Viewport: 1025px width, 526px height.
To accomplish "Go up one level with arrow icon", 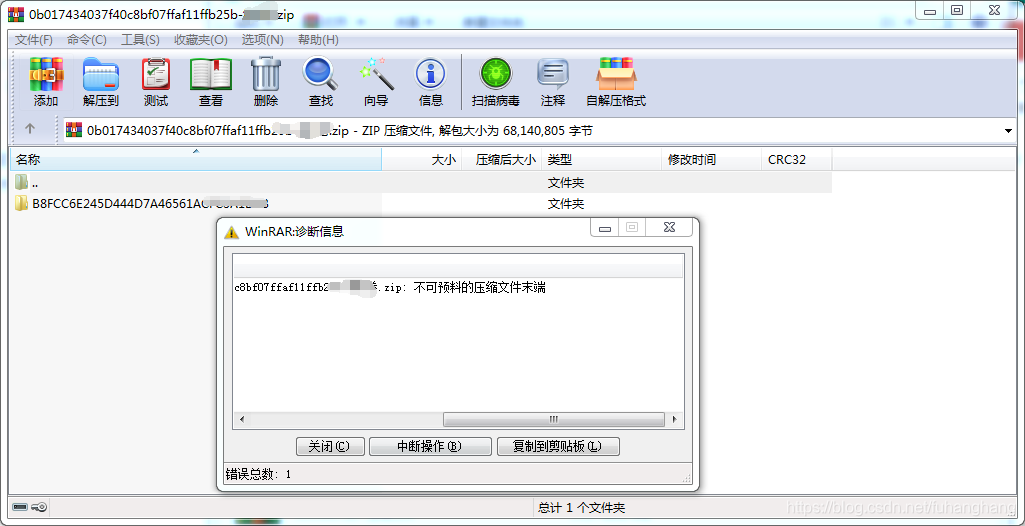I will click(29, 129).
